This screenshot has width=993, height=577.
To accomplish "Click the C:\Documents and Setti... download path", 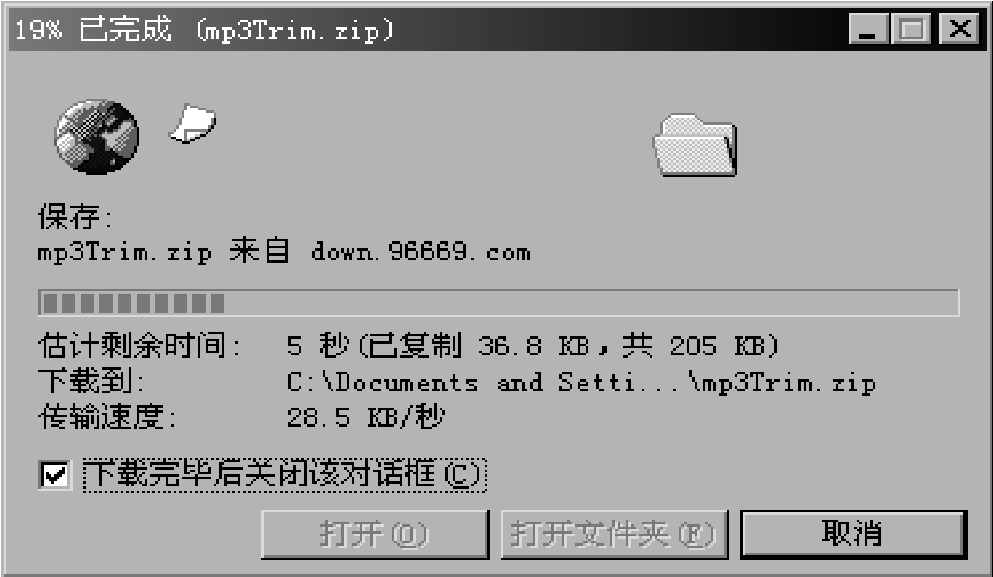I will pos(581,383).
